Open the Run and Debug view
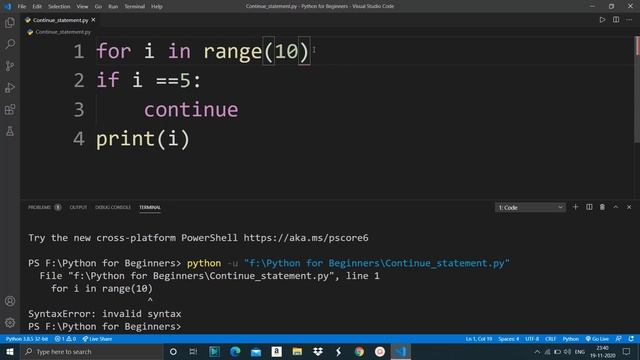This screenshot has width=640, height=360. click(10, 88)
